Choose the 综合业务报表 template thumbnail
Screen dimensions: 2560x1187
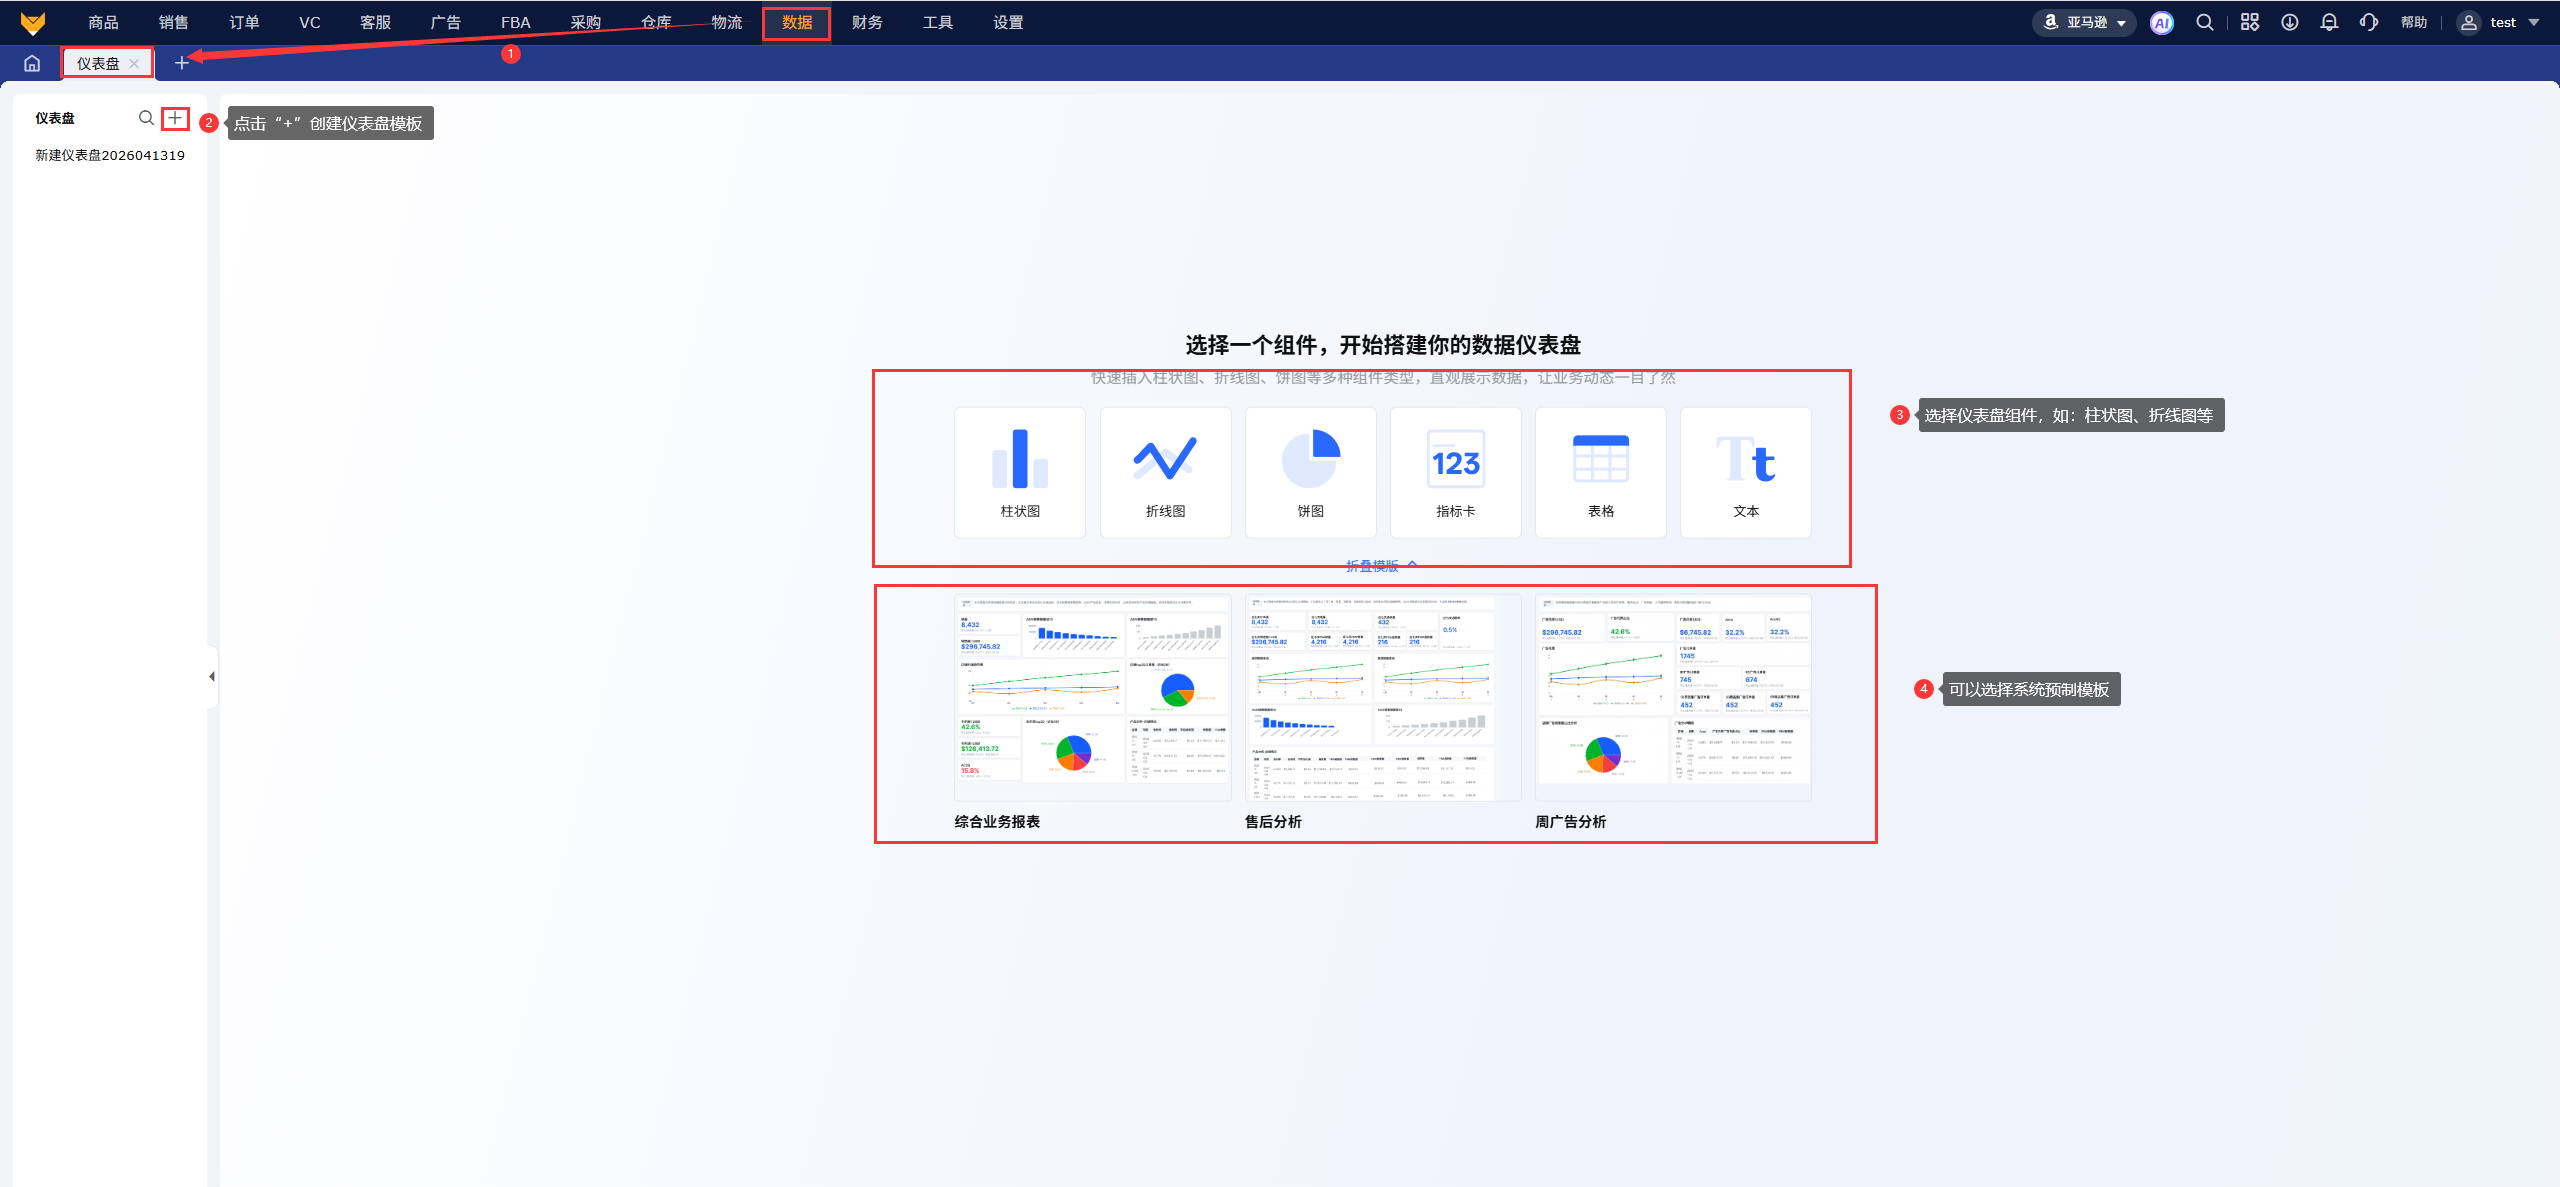[x=1092, y=698]
